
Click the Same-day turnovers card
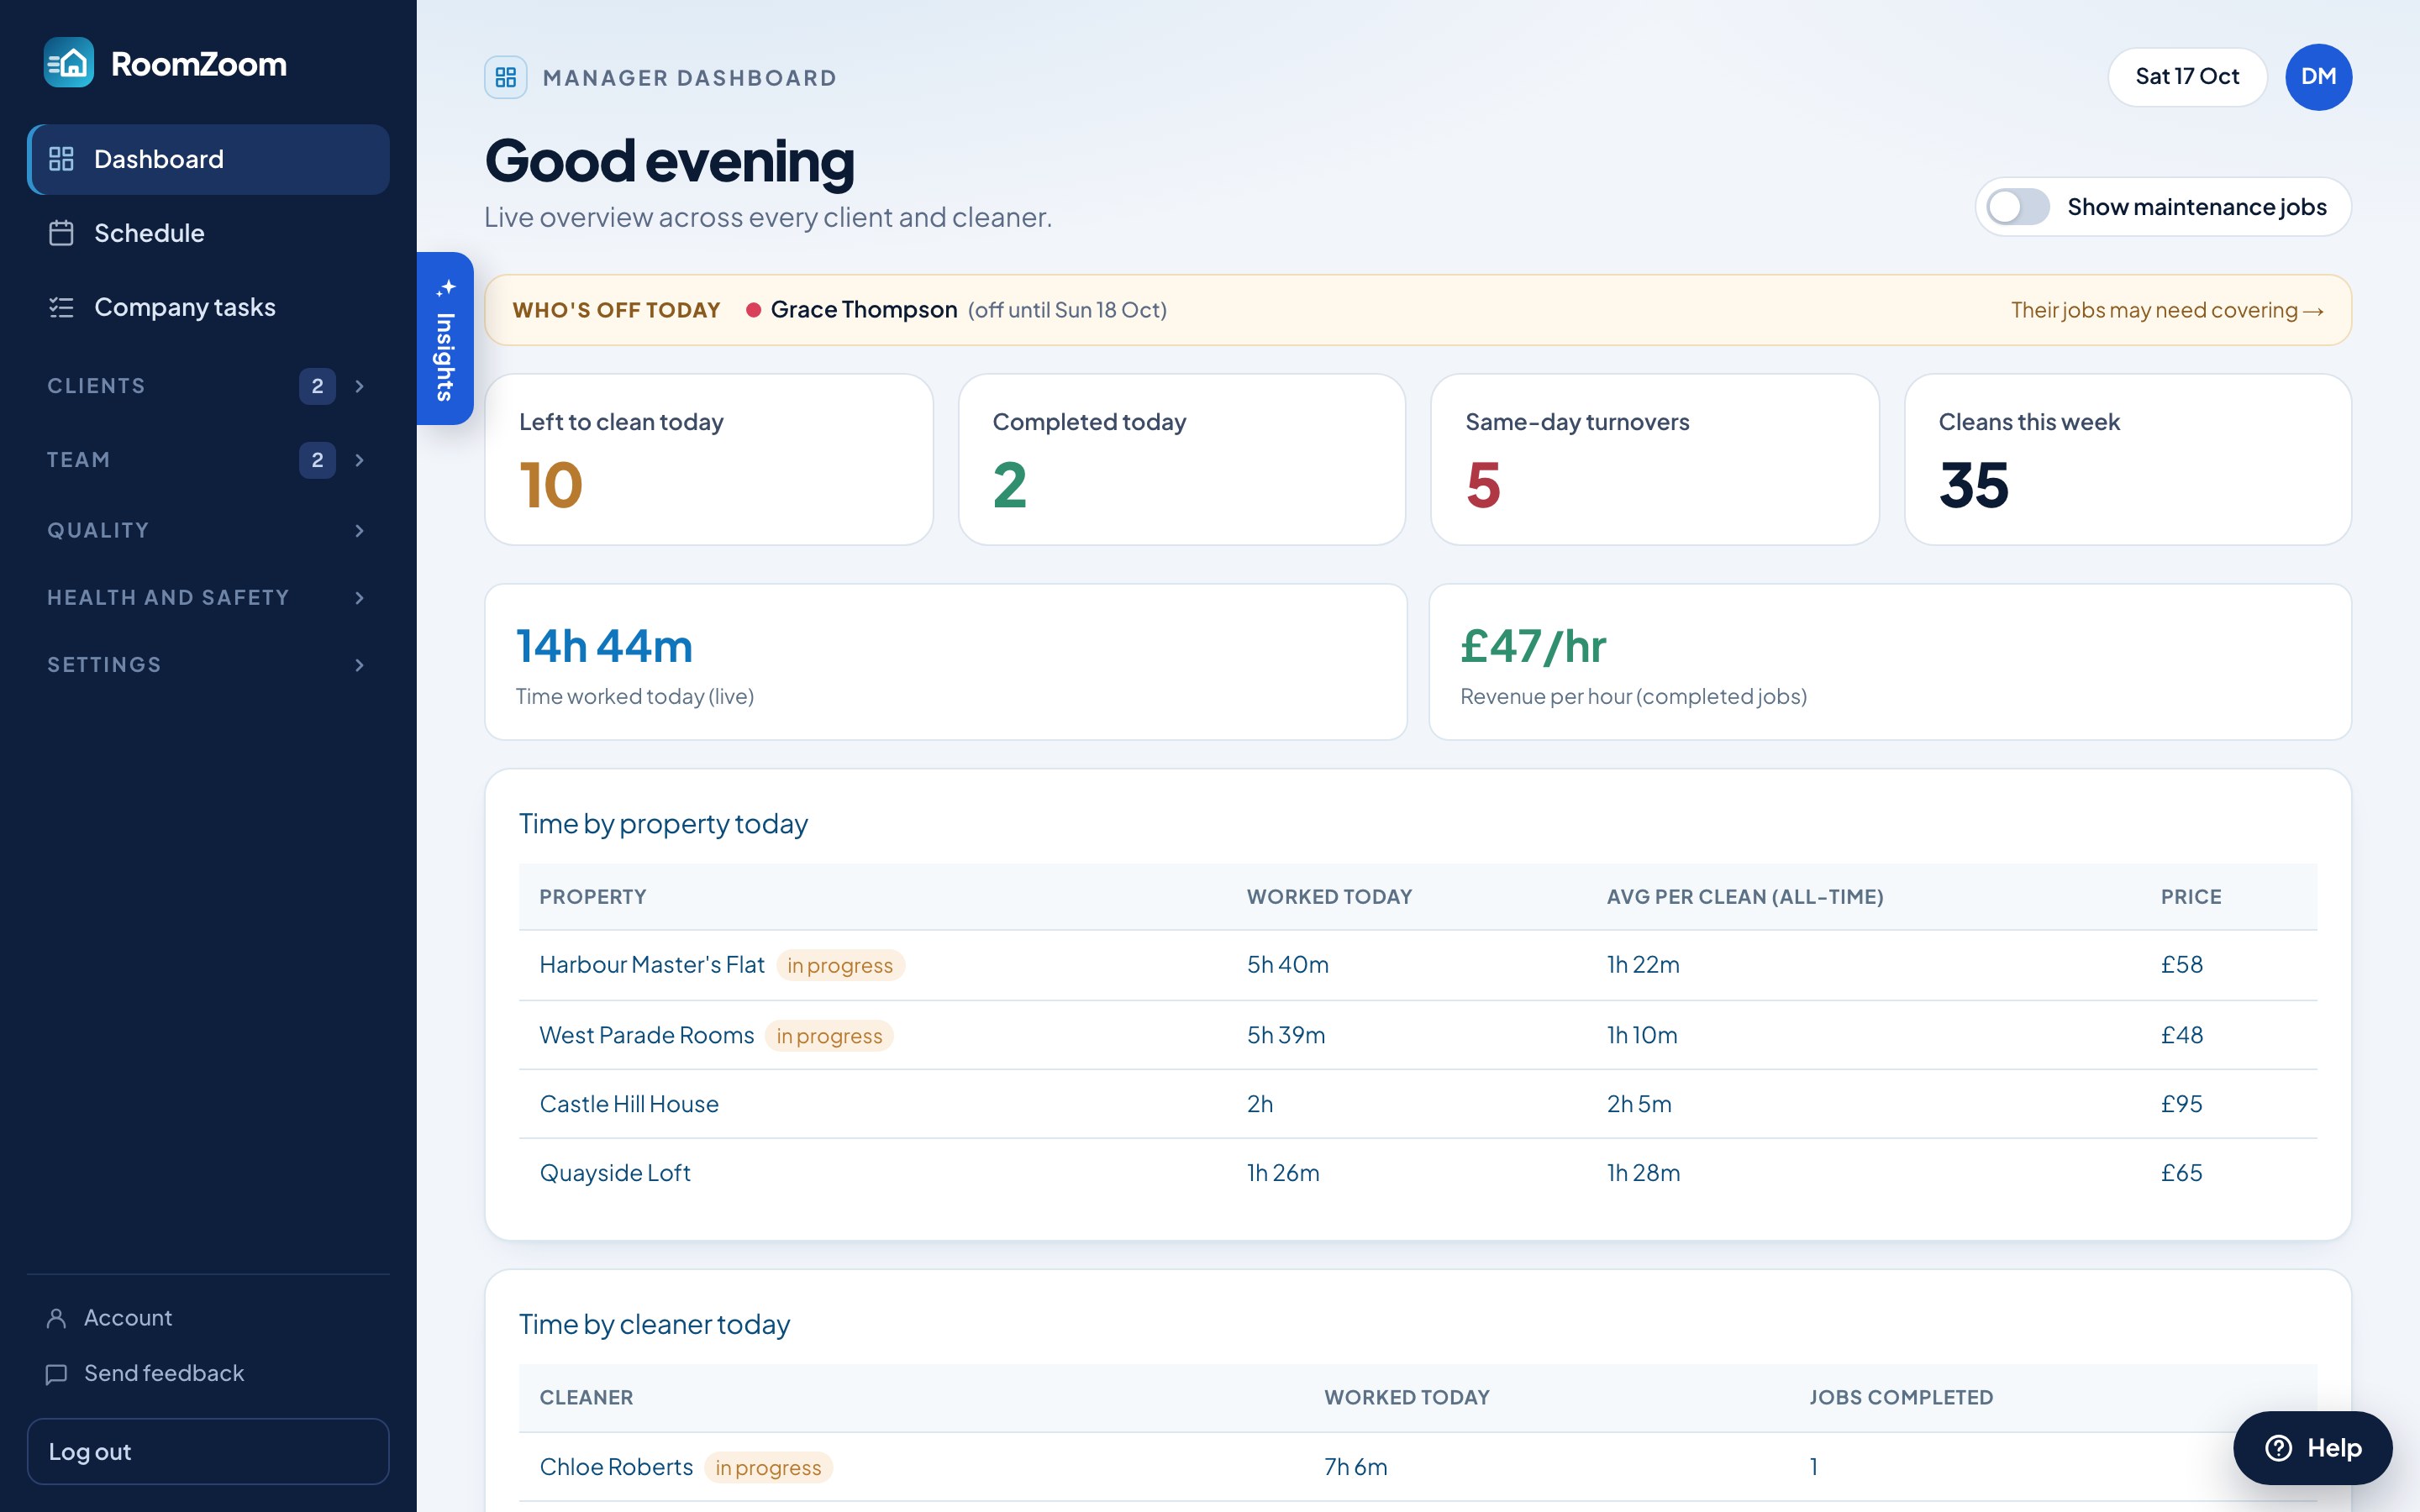1655,460
